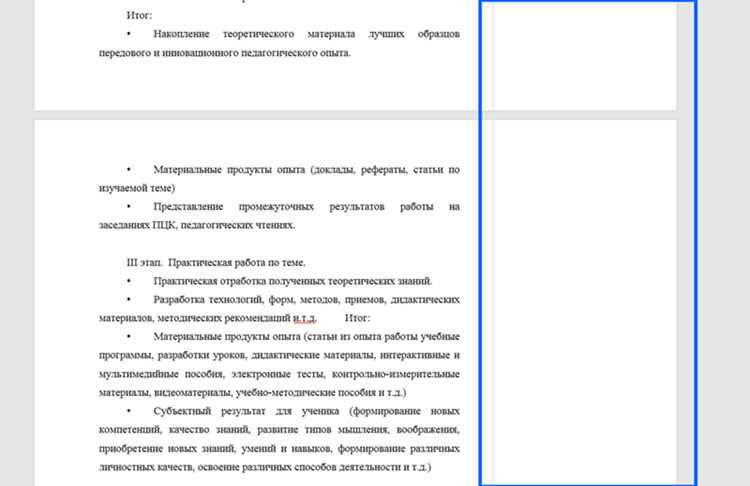
Task: Click the red-underlined "и.т.д." word
Action: point(305,318)
